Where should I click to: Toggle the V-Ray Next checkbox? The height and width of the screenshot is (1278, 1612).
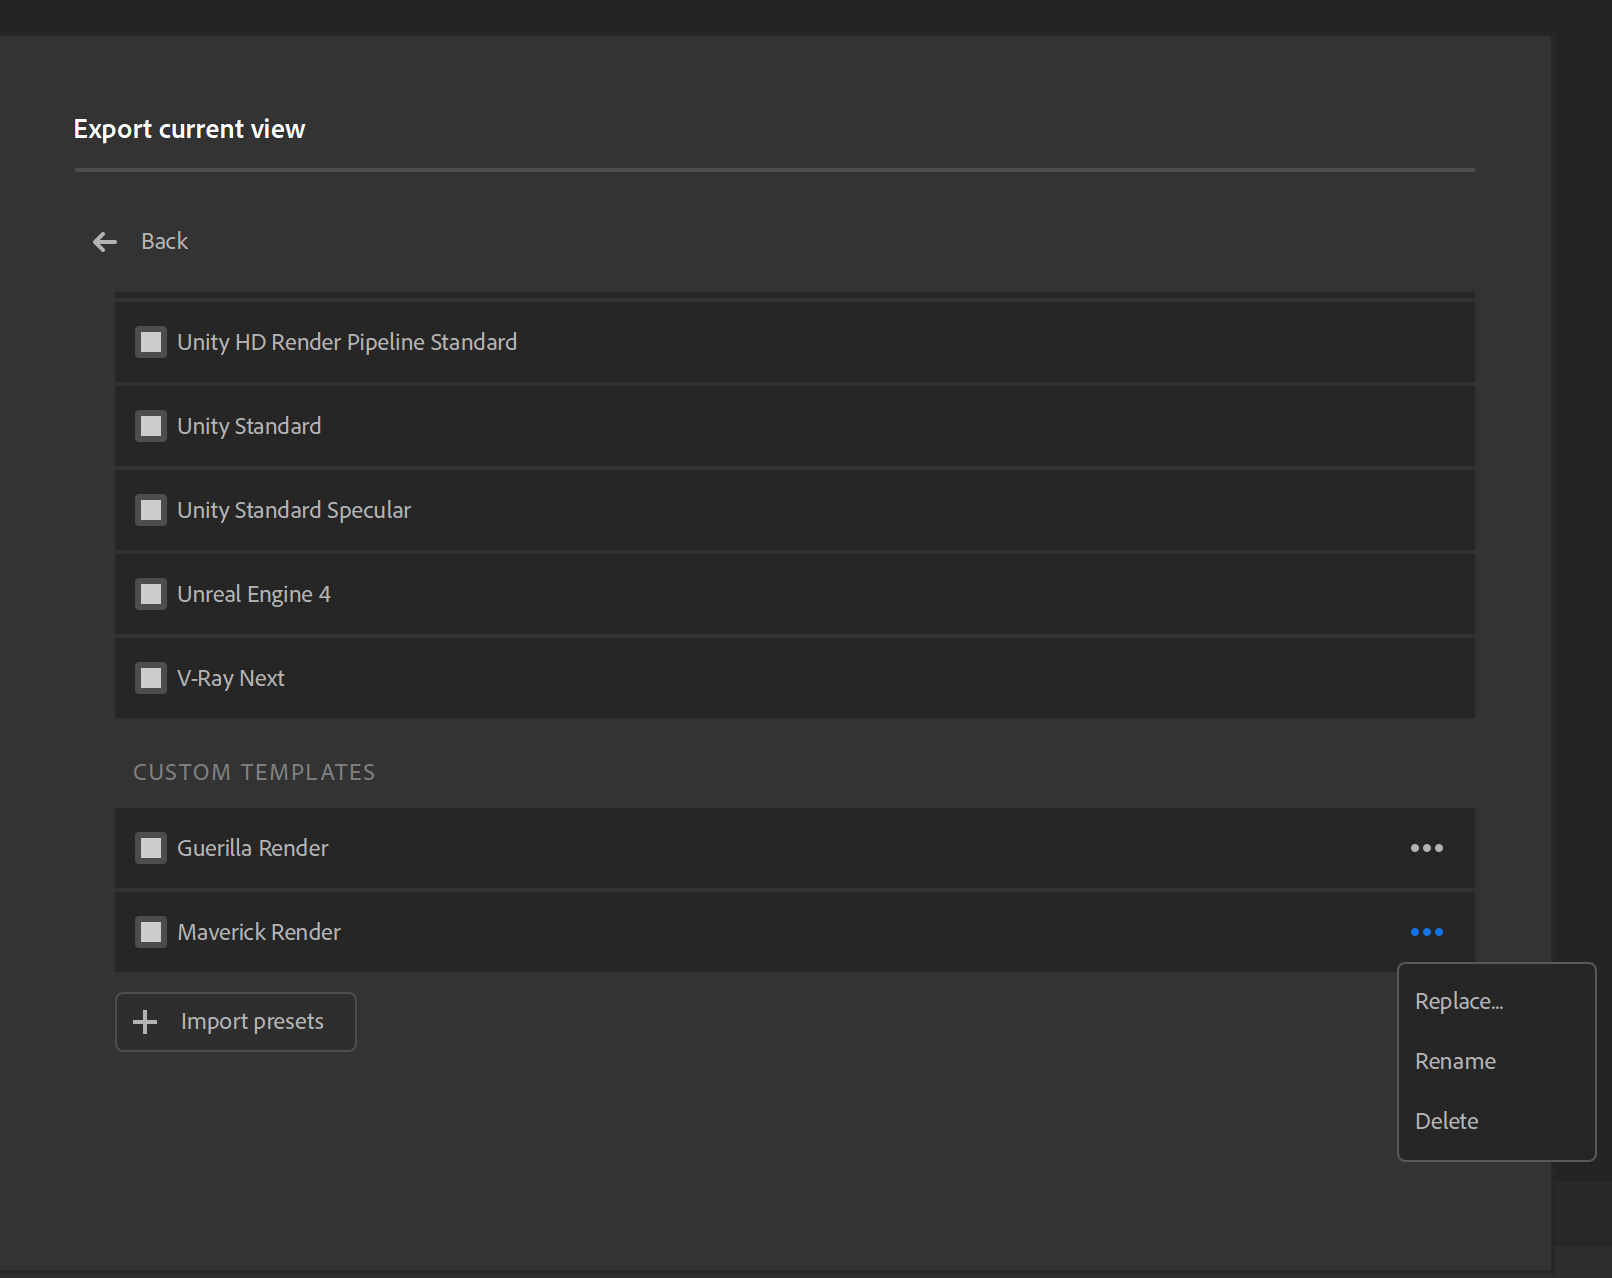coord(151,678)
